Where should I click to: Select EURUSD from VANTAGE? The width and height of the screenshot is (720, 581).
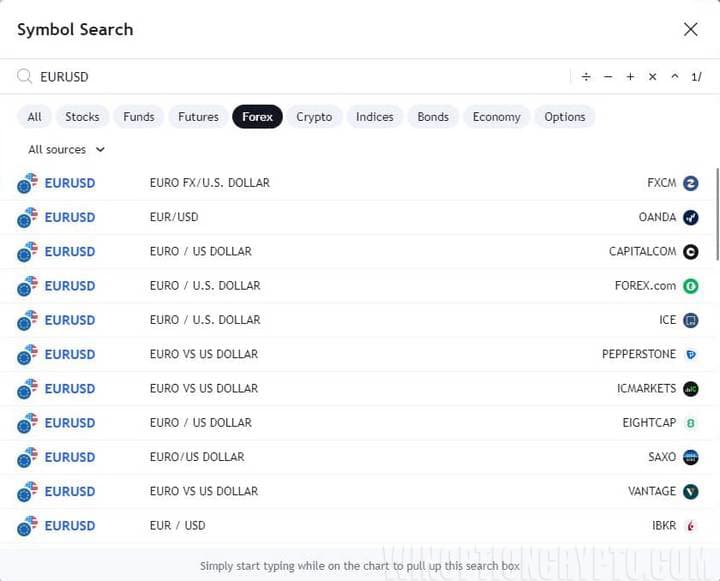click(x=360, y=491)
